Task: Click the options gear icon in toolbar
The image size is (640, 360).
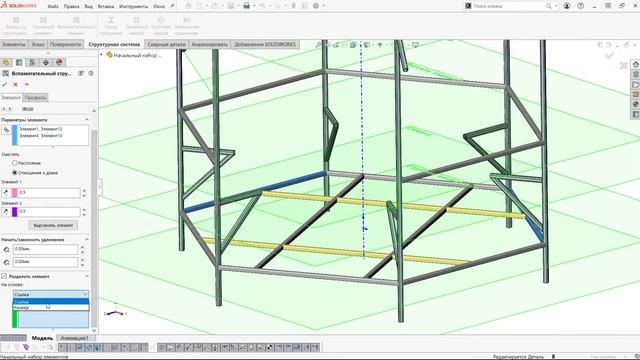Action: point(316,6)
